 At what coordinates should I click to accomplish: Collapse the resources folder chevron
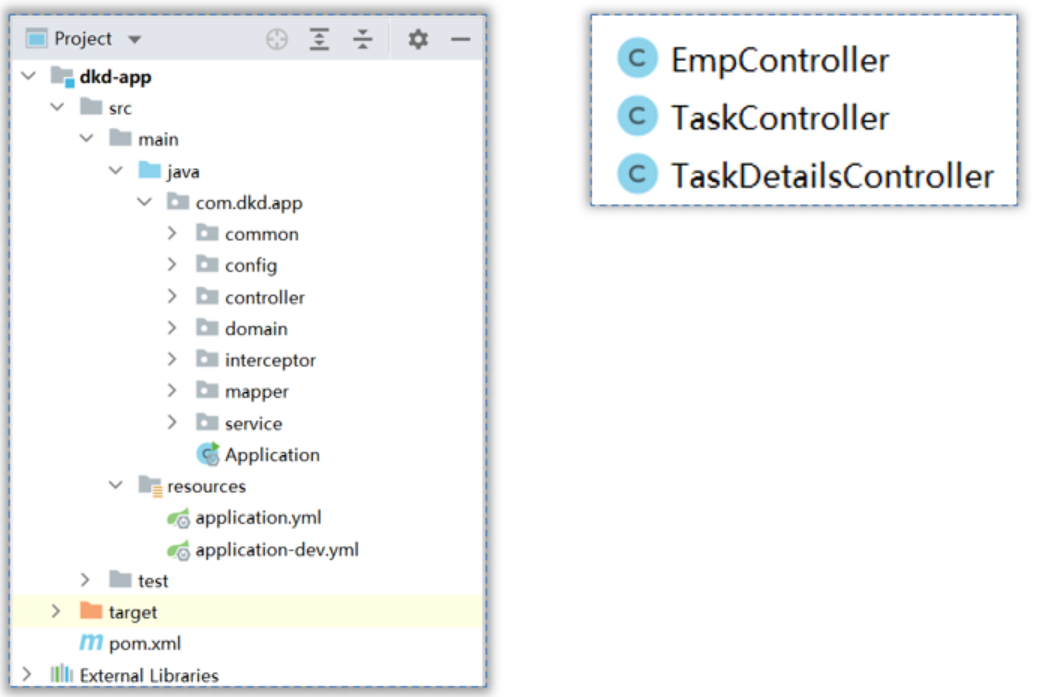(x=116, y=485)
